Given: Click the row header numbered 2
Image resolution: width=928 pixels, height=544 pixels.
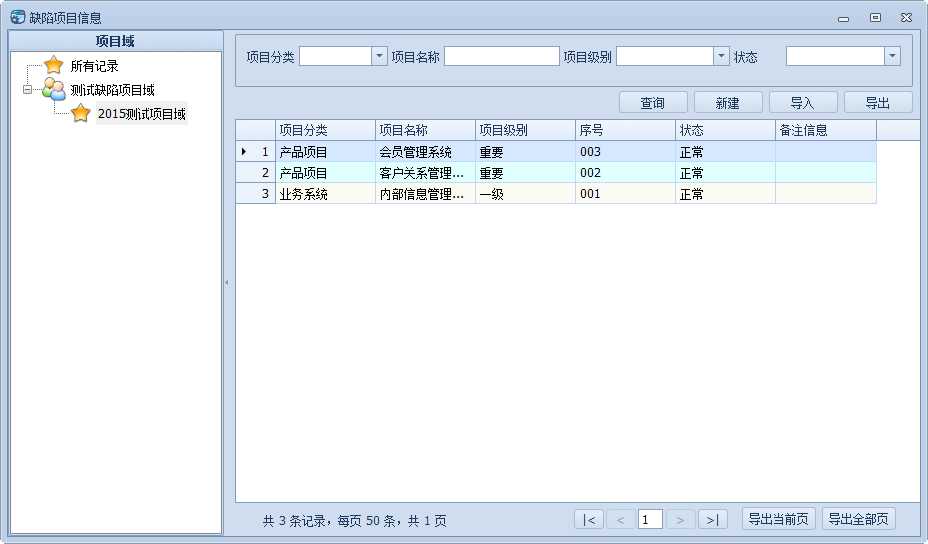Looking at the screenshot, I should click(256, 173).
